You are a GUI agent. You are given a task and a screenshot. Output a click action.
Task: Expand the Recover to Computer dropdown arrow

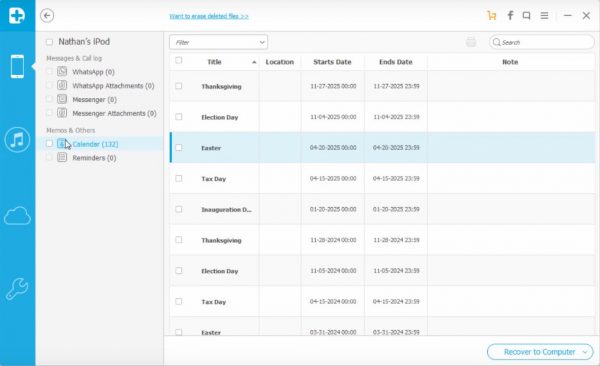[586, 352]
